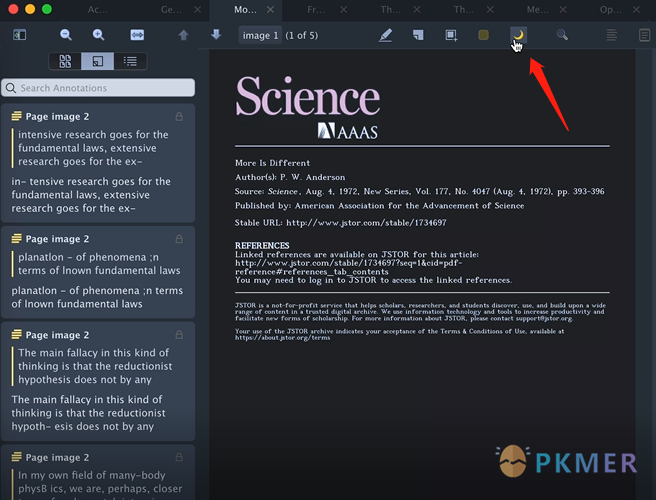The height and width of the screenshot is (500, 656).
Task: Toggle lock on 'intensive research' annotation
Action: [x=179, y=116]
